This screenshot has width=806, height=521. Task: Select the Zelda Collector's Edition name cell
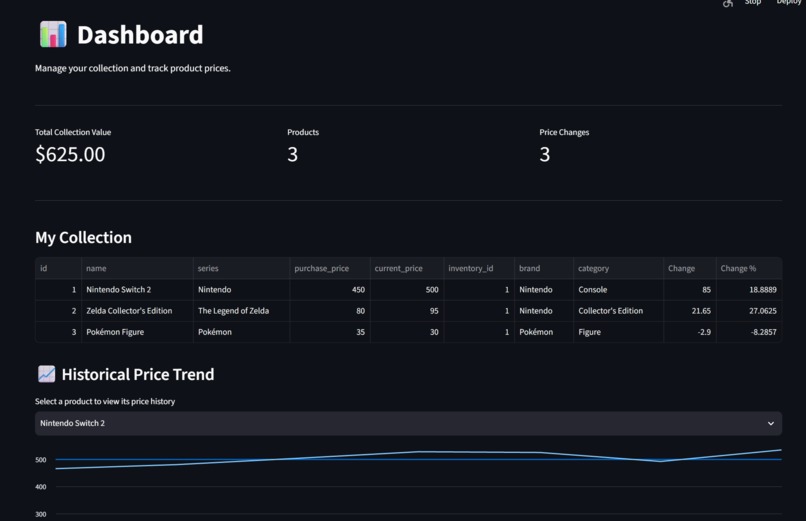pos(137,311)
